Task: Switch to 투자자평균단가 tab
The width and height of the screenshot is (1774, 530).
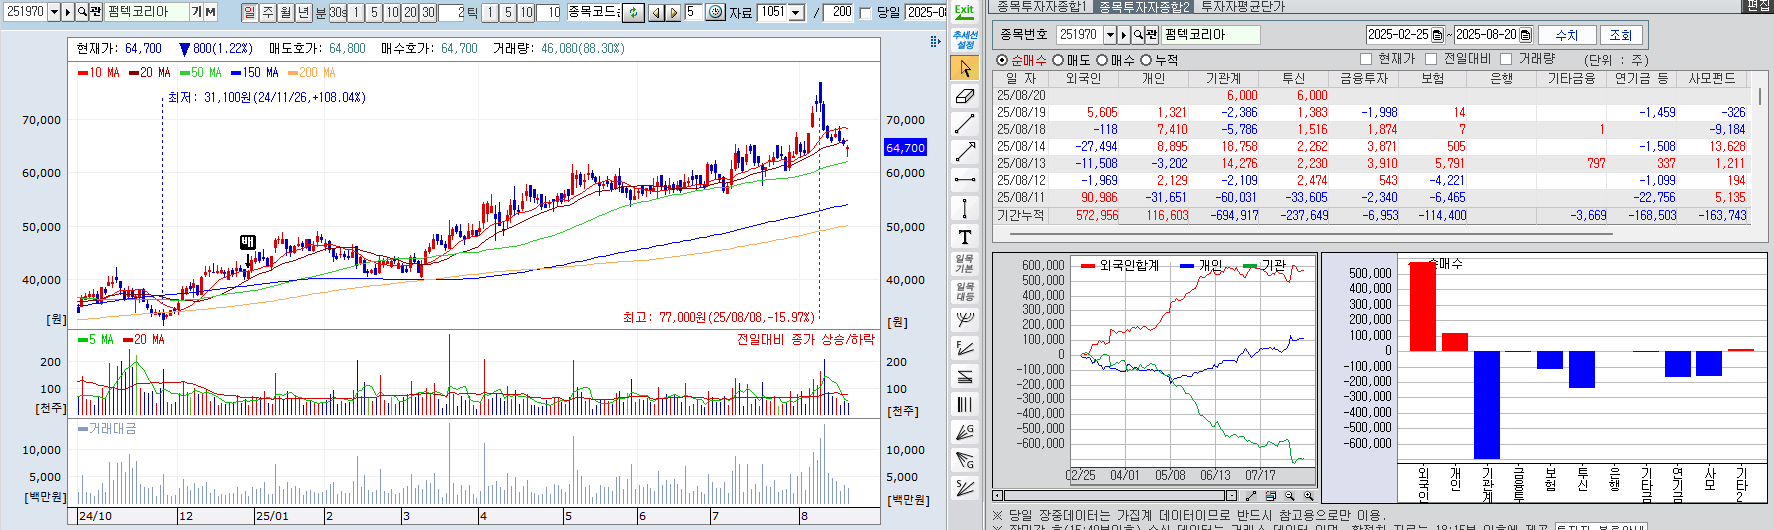Action: click(1242, 7)
